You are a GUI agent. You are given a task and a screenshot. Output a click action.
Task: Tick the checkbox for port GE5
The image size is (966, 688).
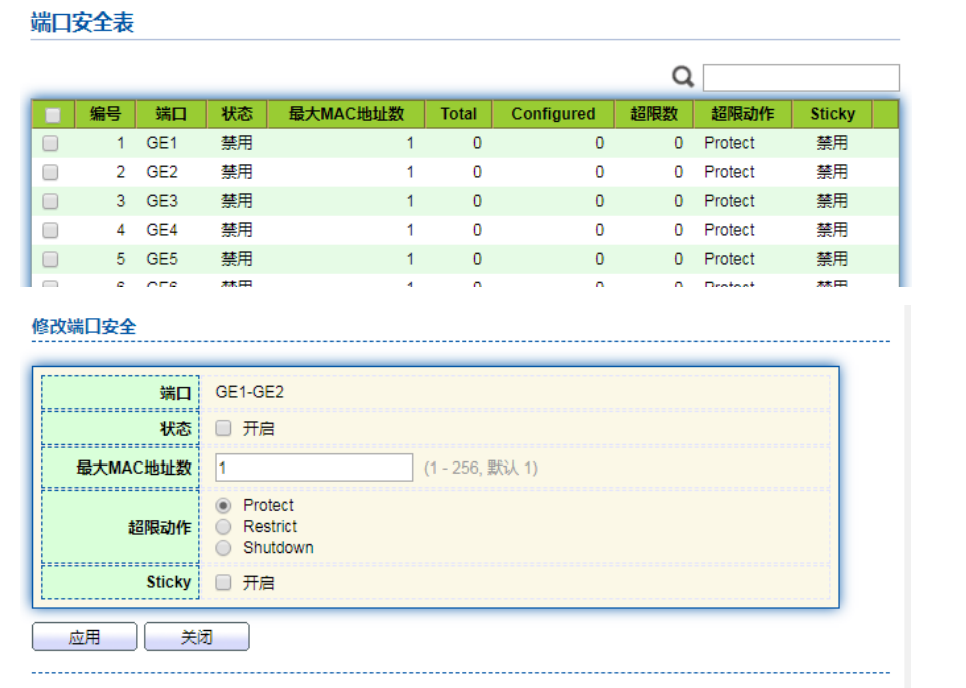point(51,259)
